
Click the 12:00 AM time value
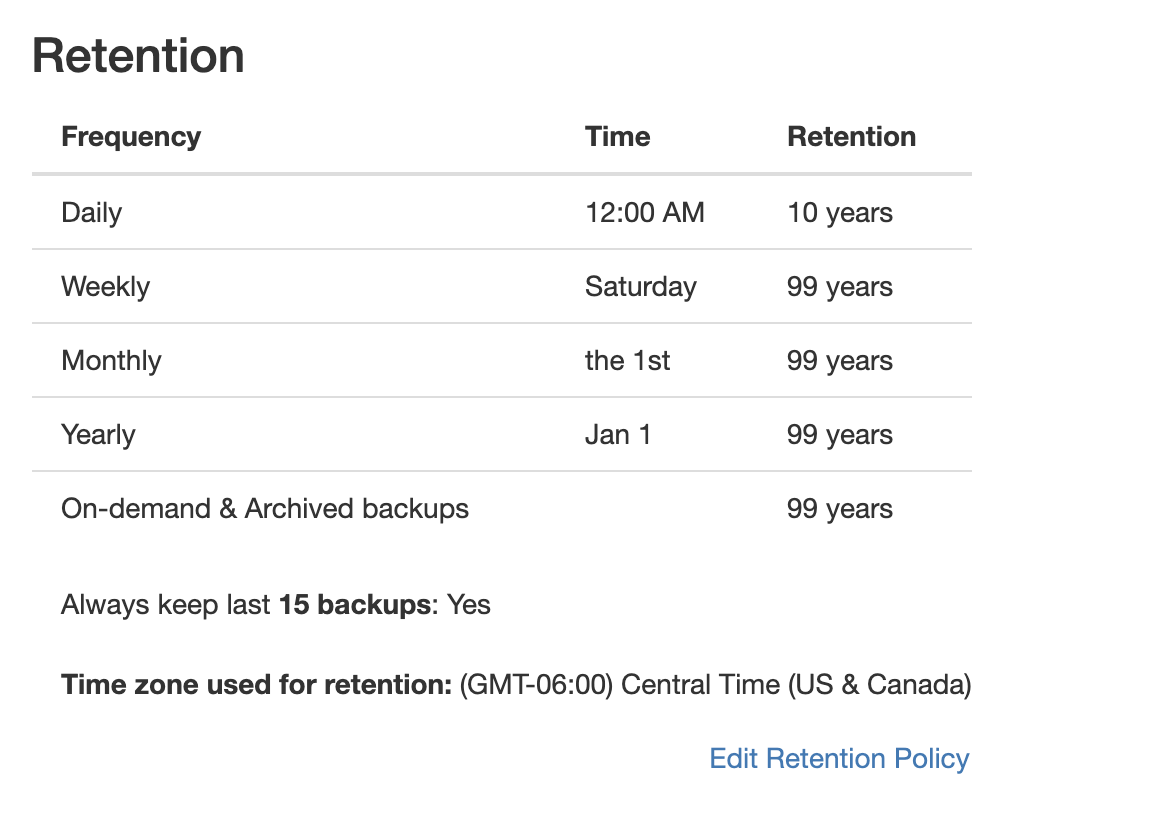[645, 212]
